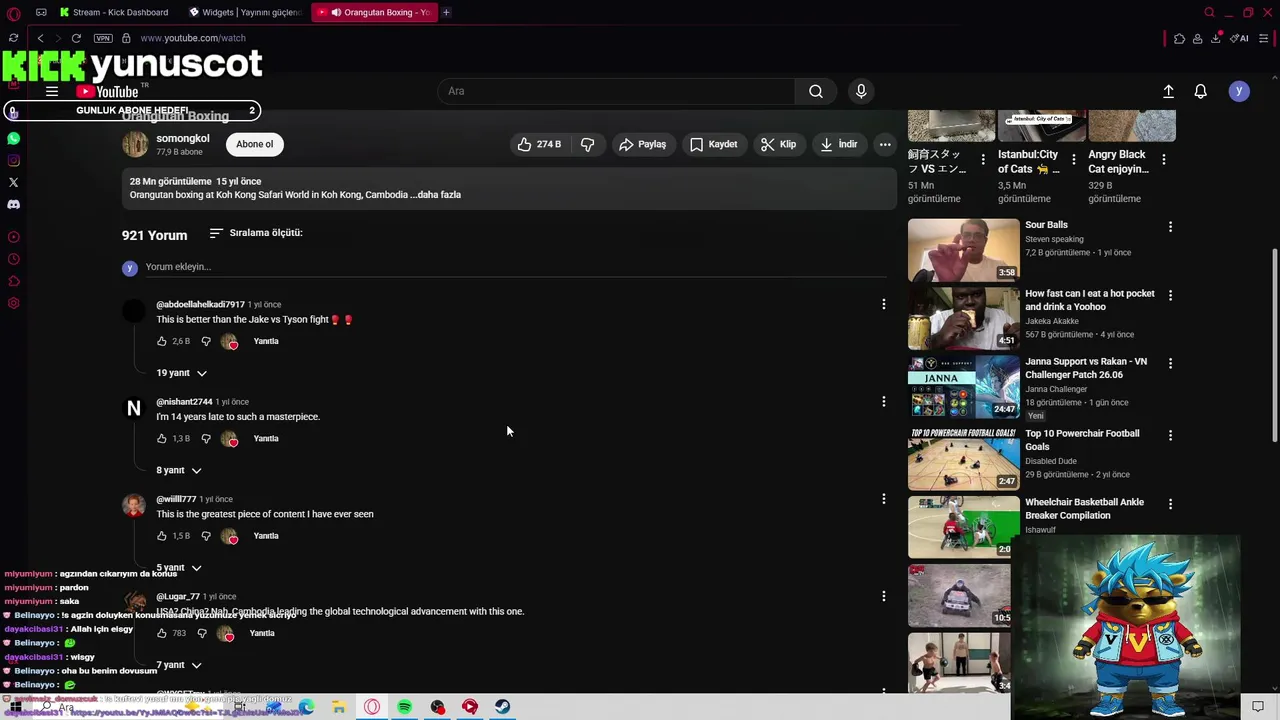Expand the 19 yanıt replies

click(x=181, y=373)
